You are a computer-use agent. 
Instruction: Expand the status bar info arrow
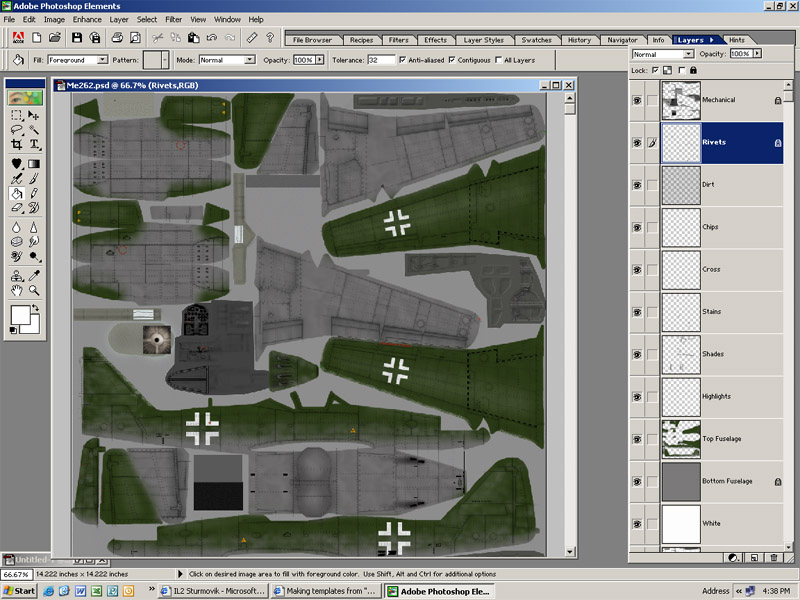180,574
